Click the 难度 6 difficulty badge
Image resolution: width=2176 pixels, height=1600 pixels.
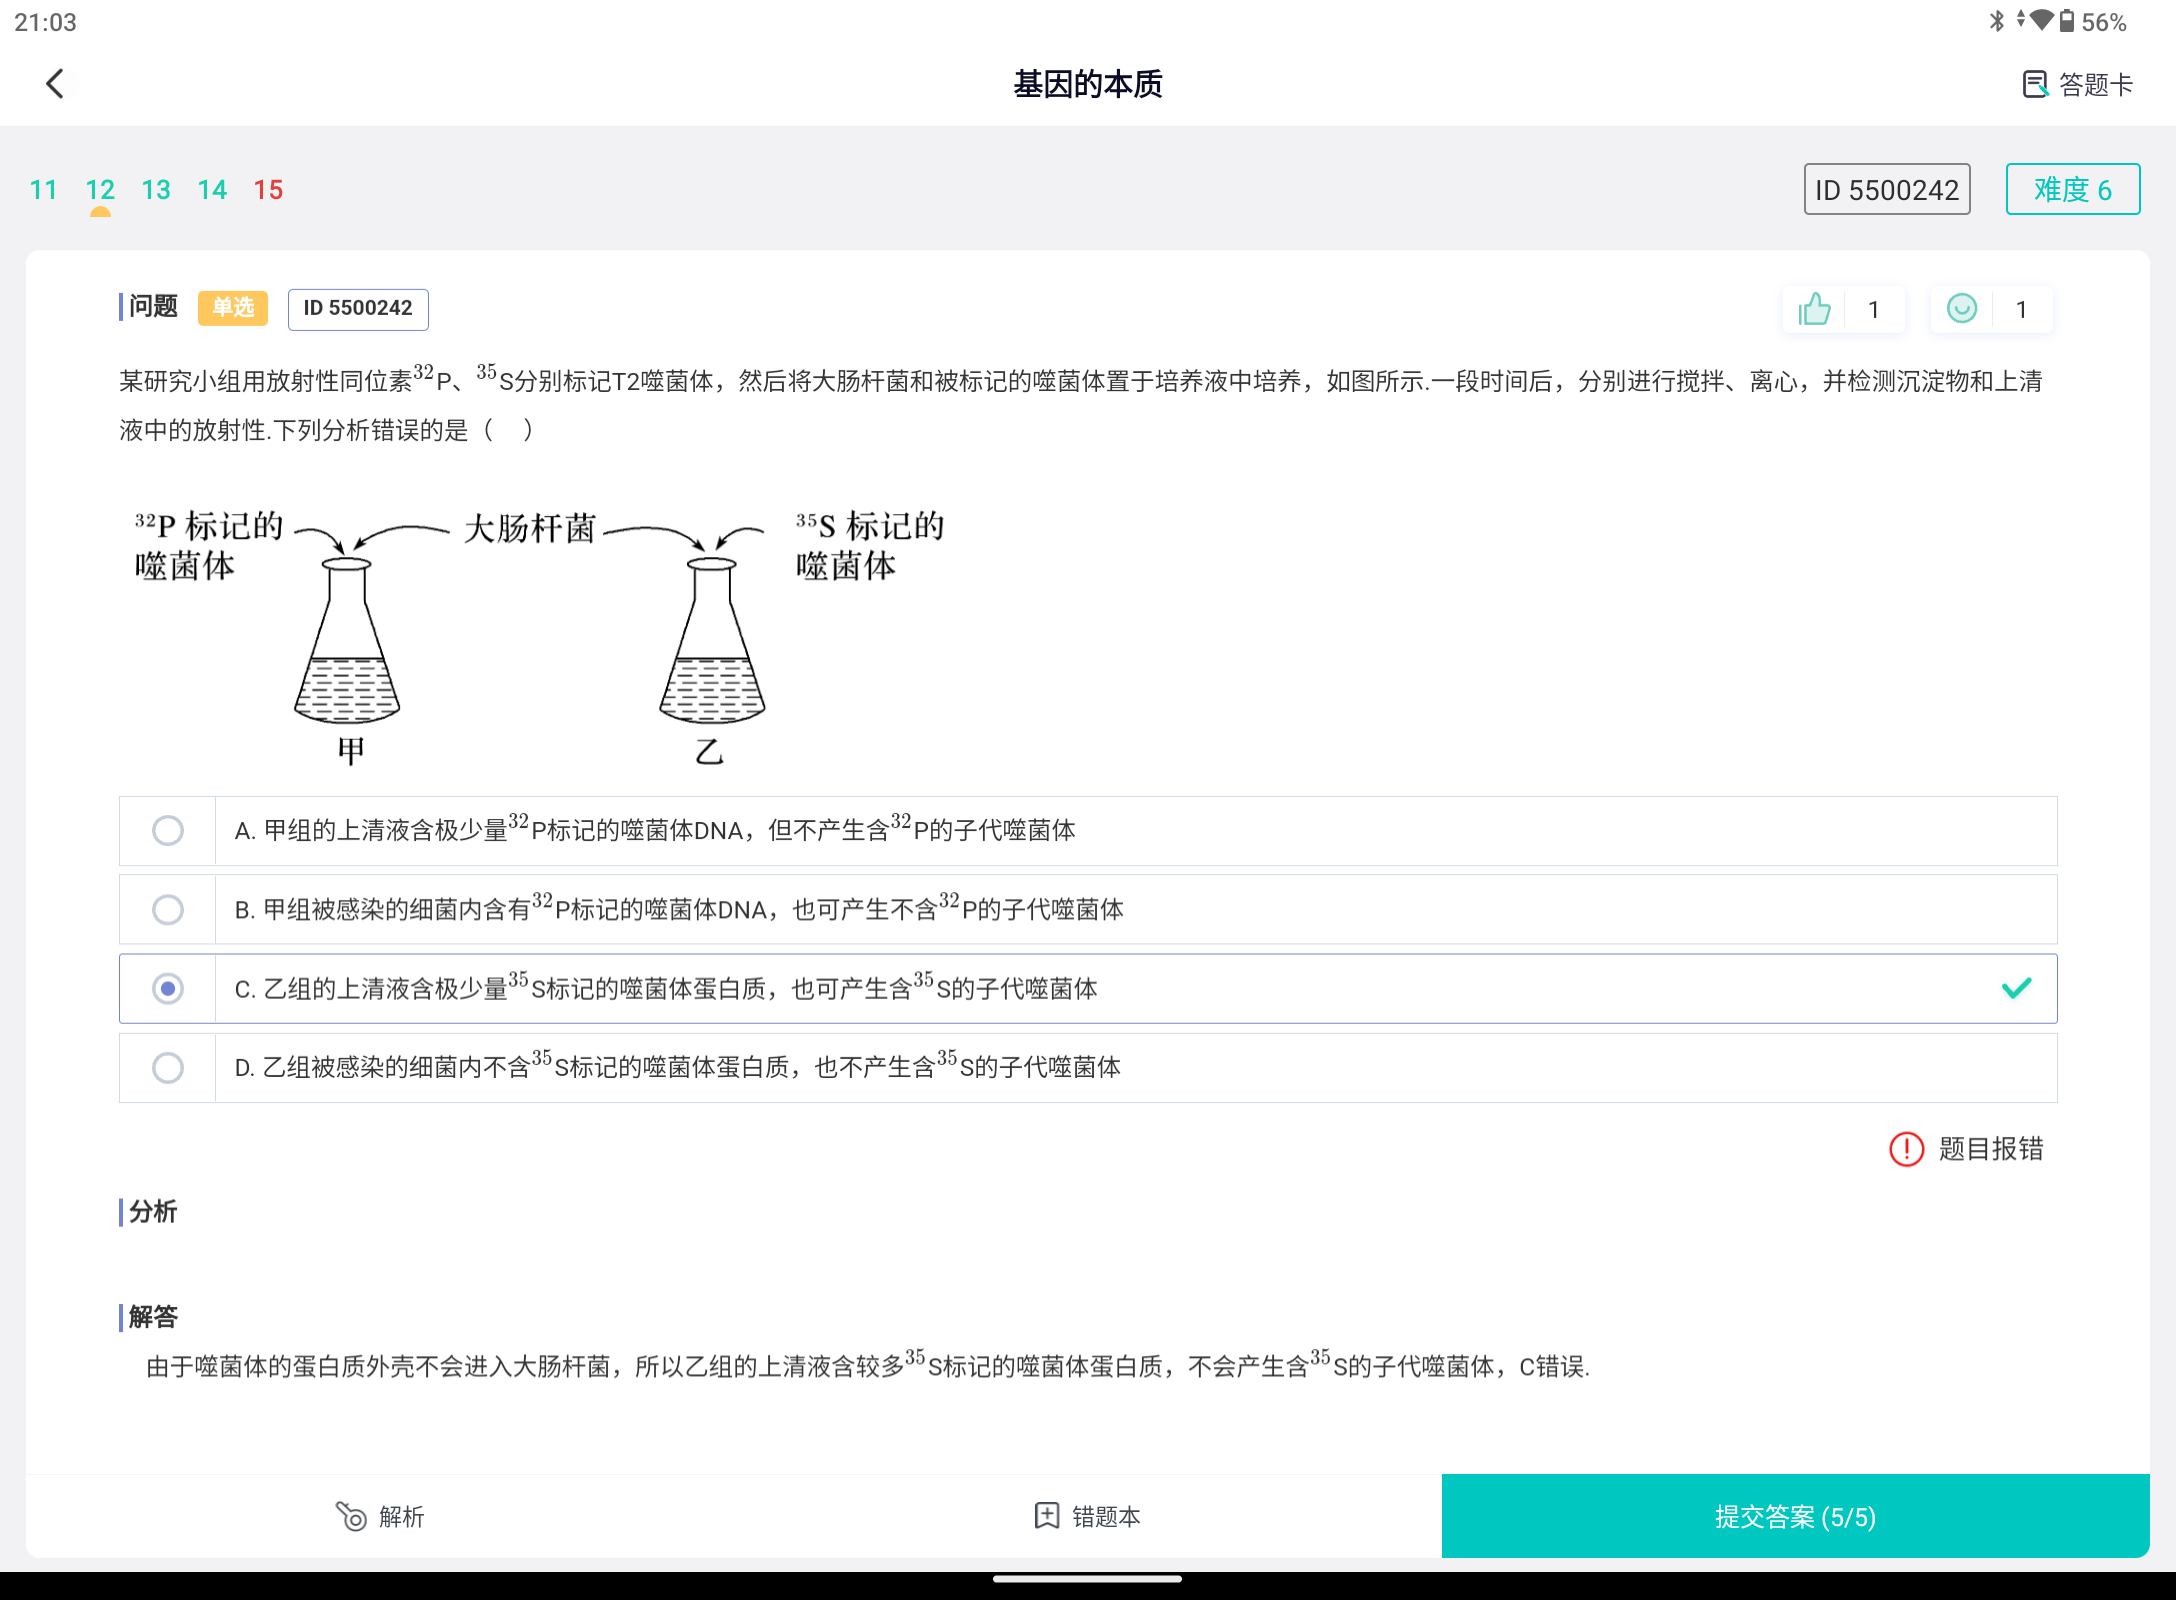[x=2073, y=189]
